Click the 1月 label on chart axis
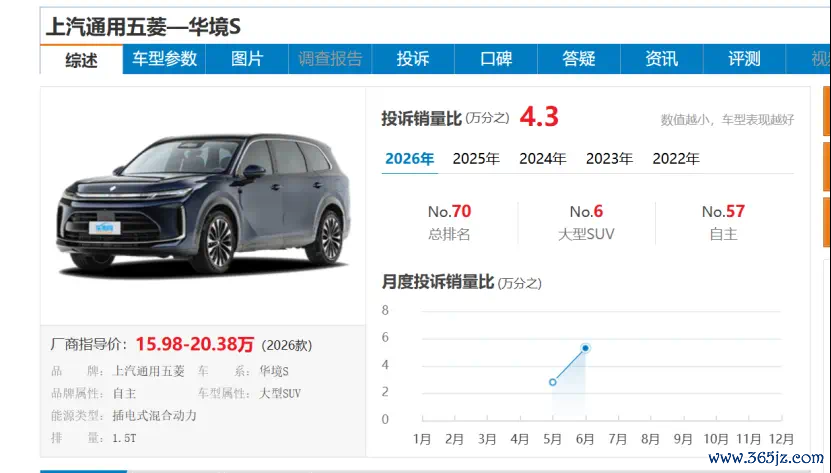 click(422, 439)
